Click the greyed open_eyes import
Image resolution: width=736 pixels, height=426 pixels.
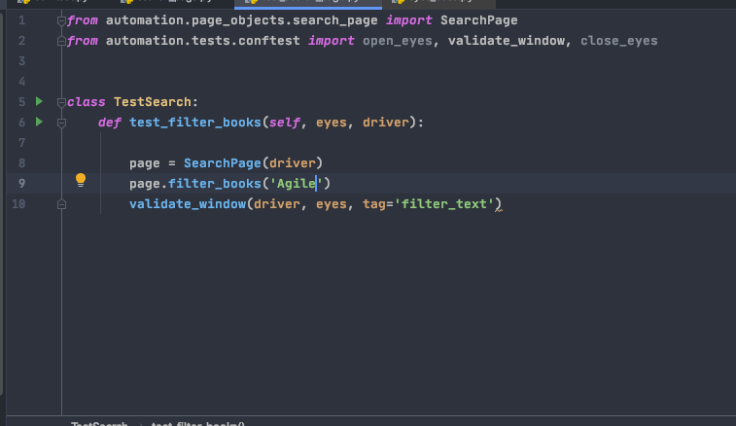(397, 41)
